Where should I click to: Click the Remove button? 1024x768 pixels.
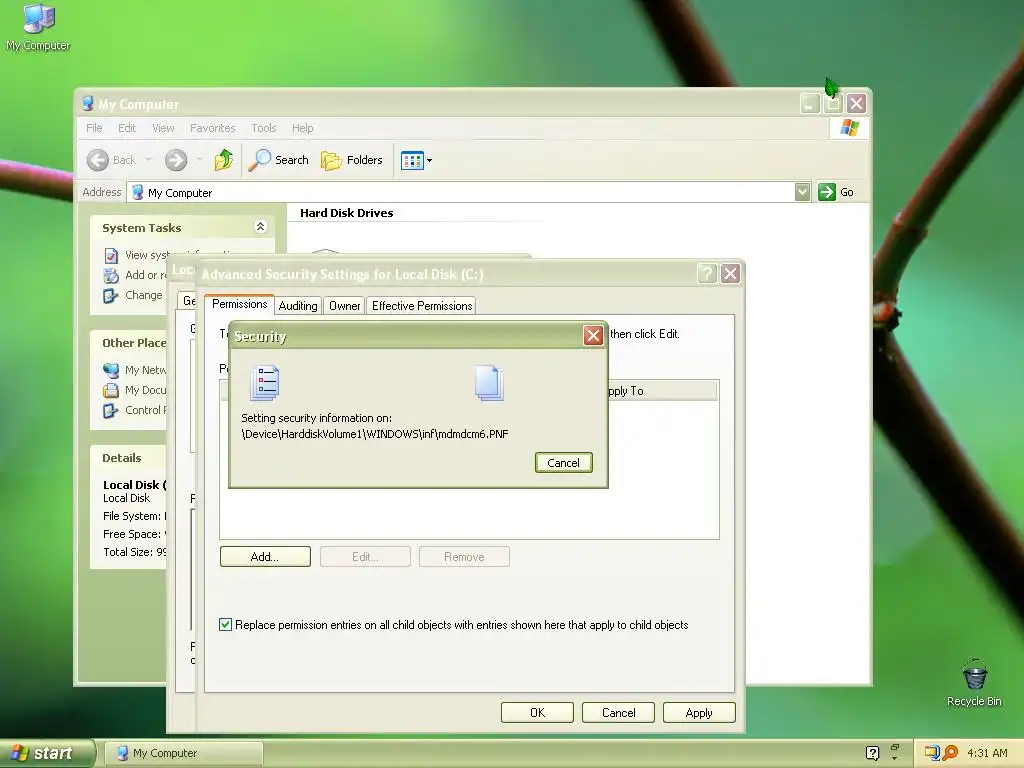click(x=464, y=556)
